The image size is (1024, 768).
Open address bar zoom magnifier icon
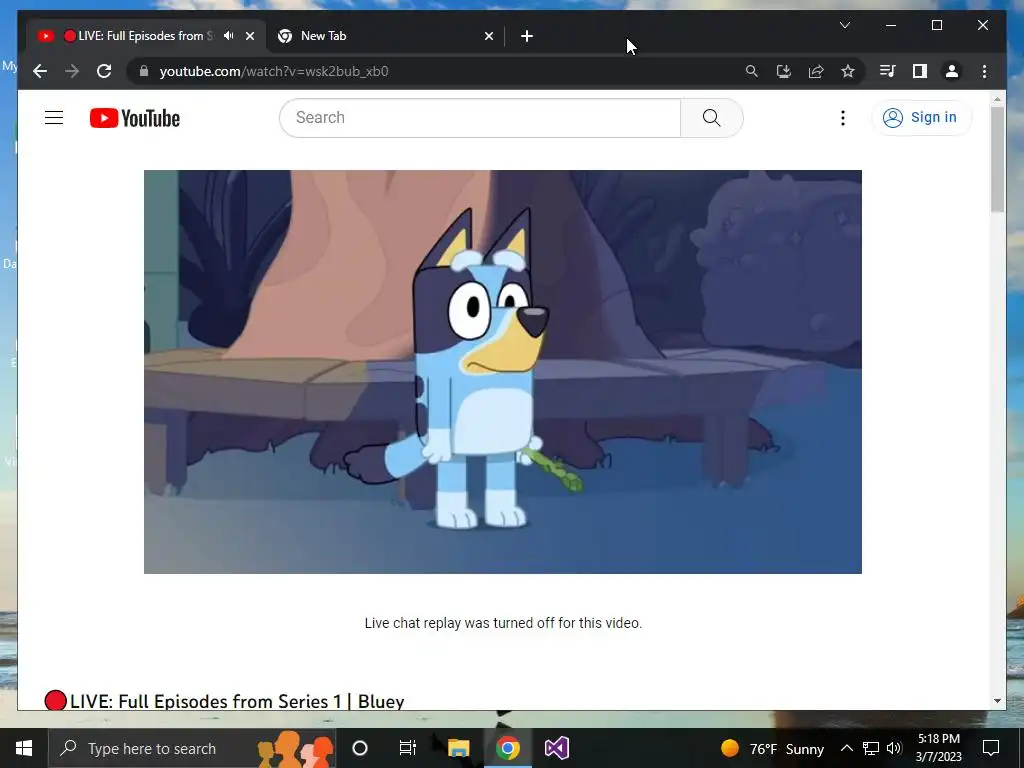coord(752,71)
